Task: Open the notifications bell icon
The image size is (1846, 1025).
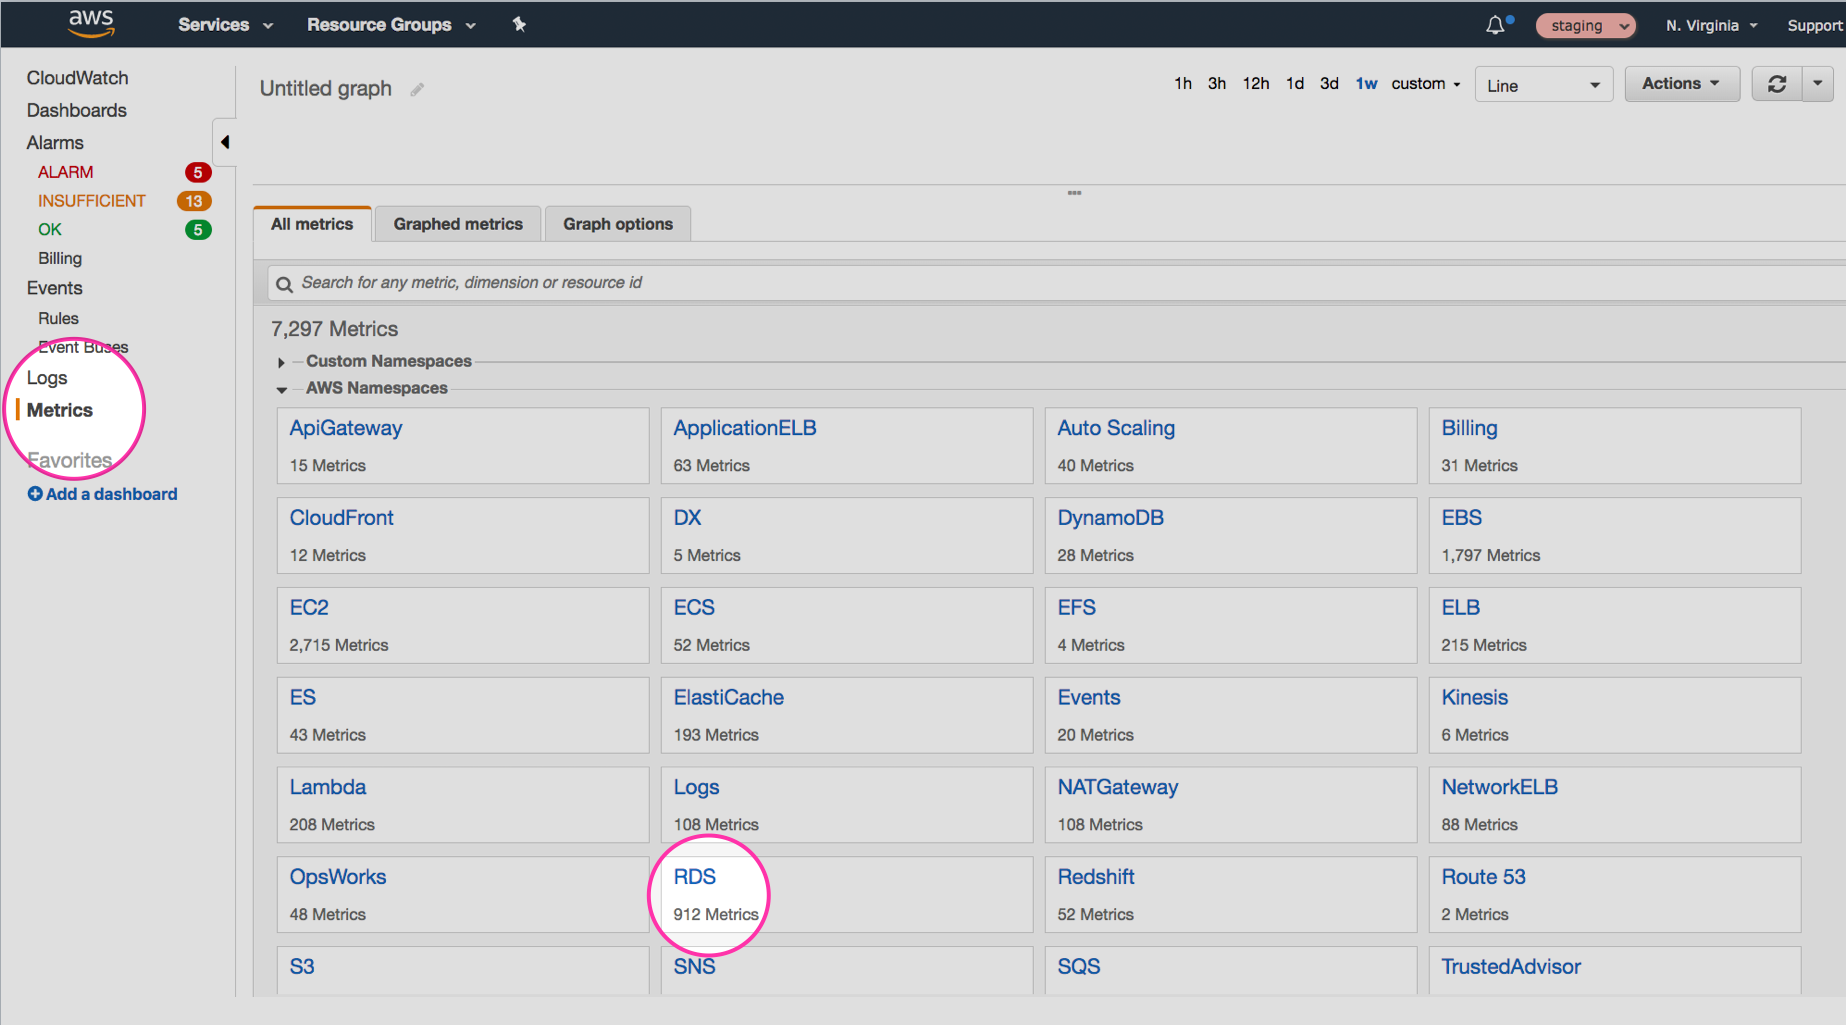Action: (1494, 24)
